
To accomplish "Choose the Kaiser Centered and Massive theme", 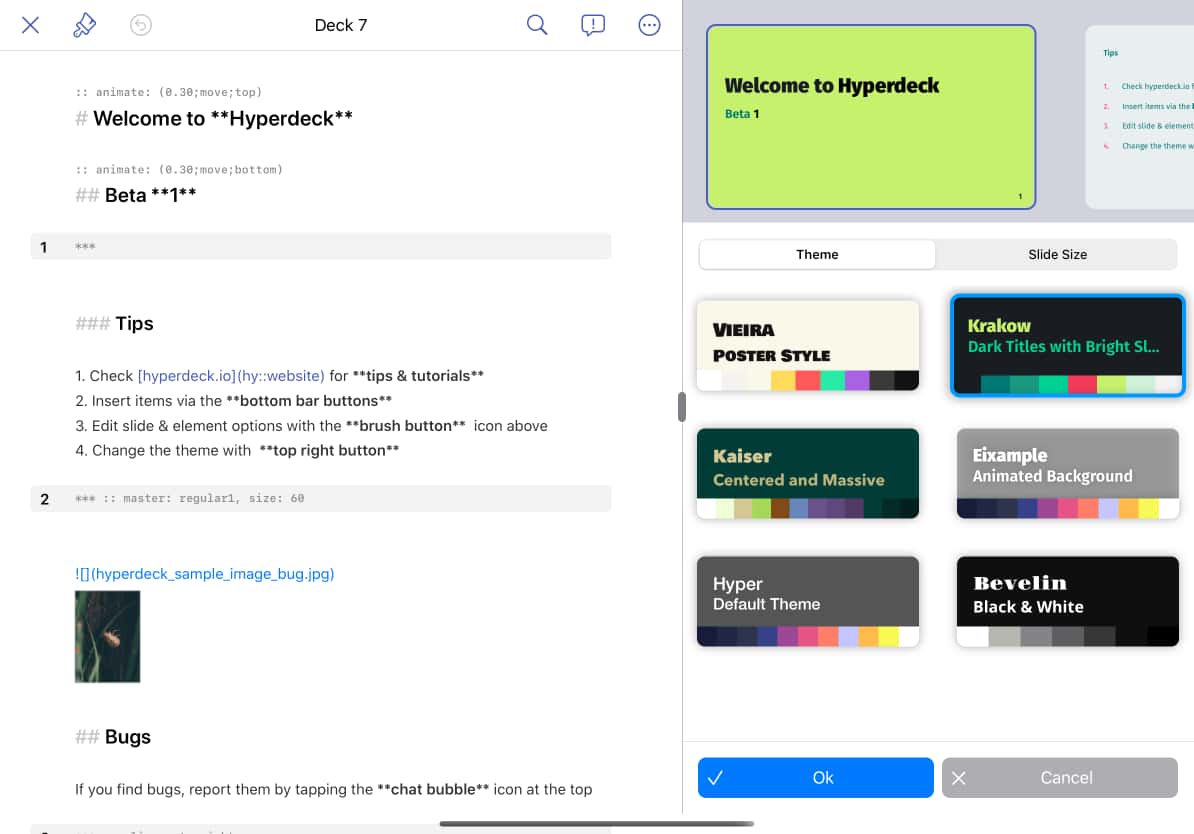I will pos(807,473).
